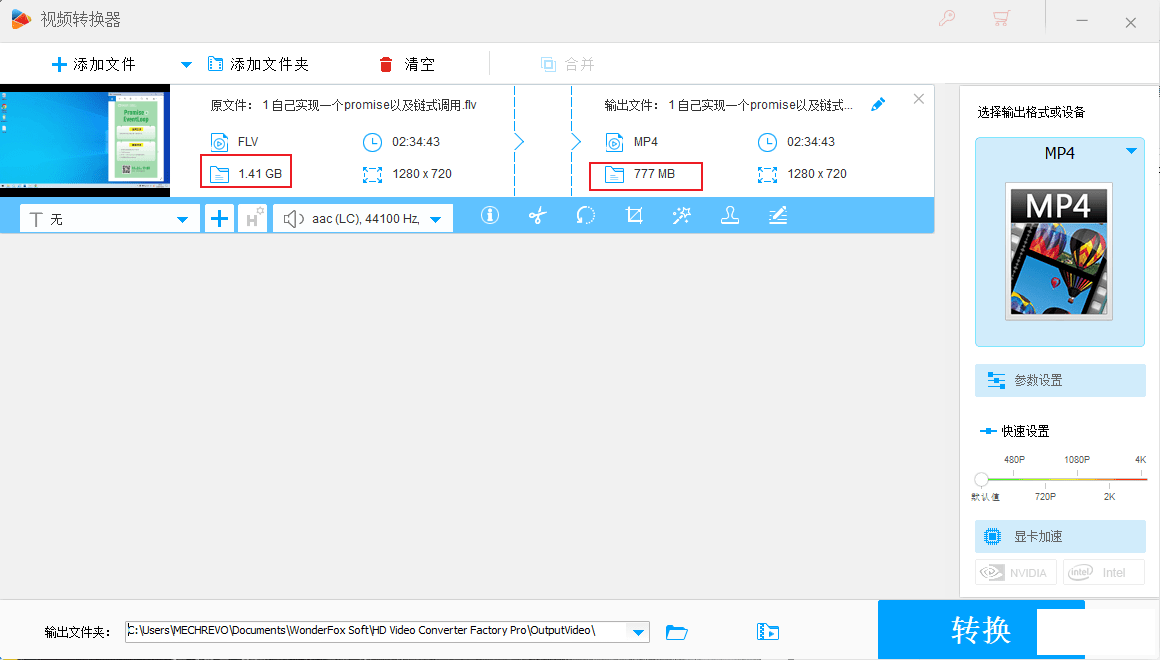Add a subtitle with the plus button

[x=219, y=218]
